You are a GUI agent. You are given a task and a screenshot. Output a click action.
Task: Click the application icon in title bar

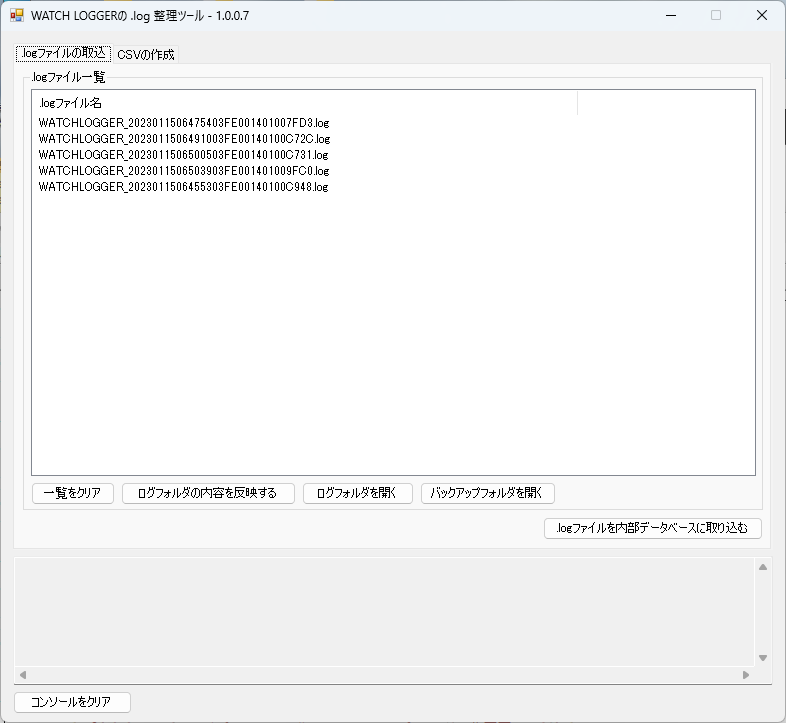pos(17,15)
